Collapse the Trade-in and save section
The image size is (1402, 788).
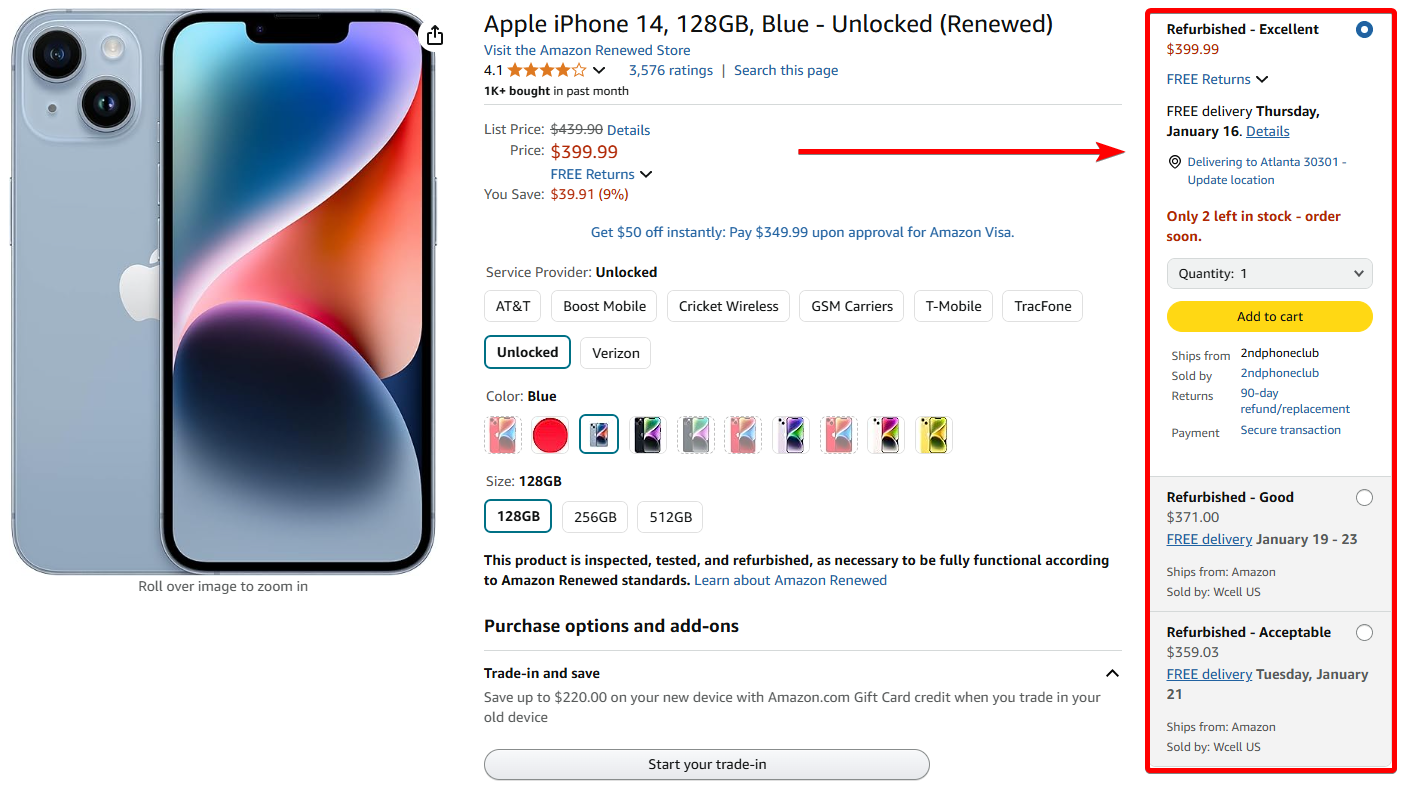[x=1112, y=673]
